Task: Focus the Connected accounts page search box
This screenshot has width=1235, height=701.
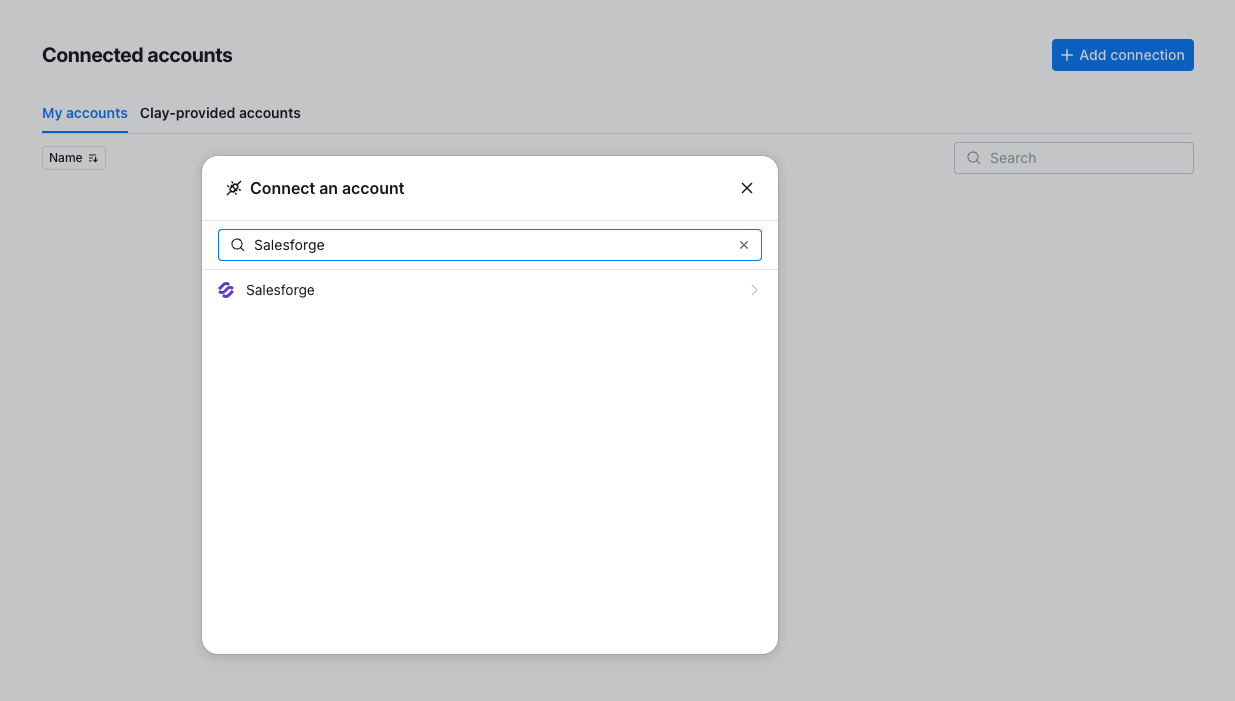Action: (1073, 158)
